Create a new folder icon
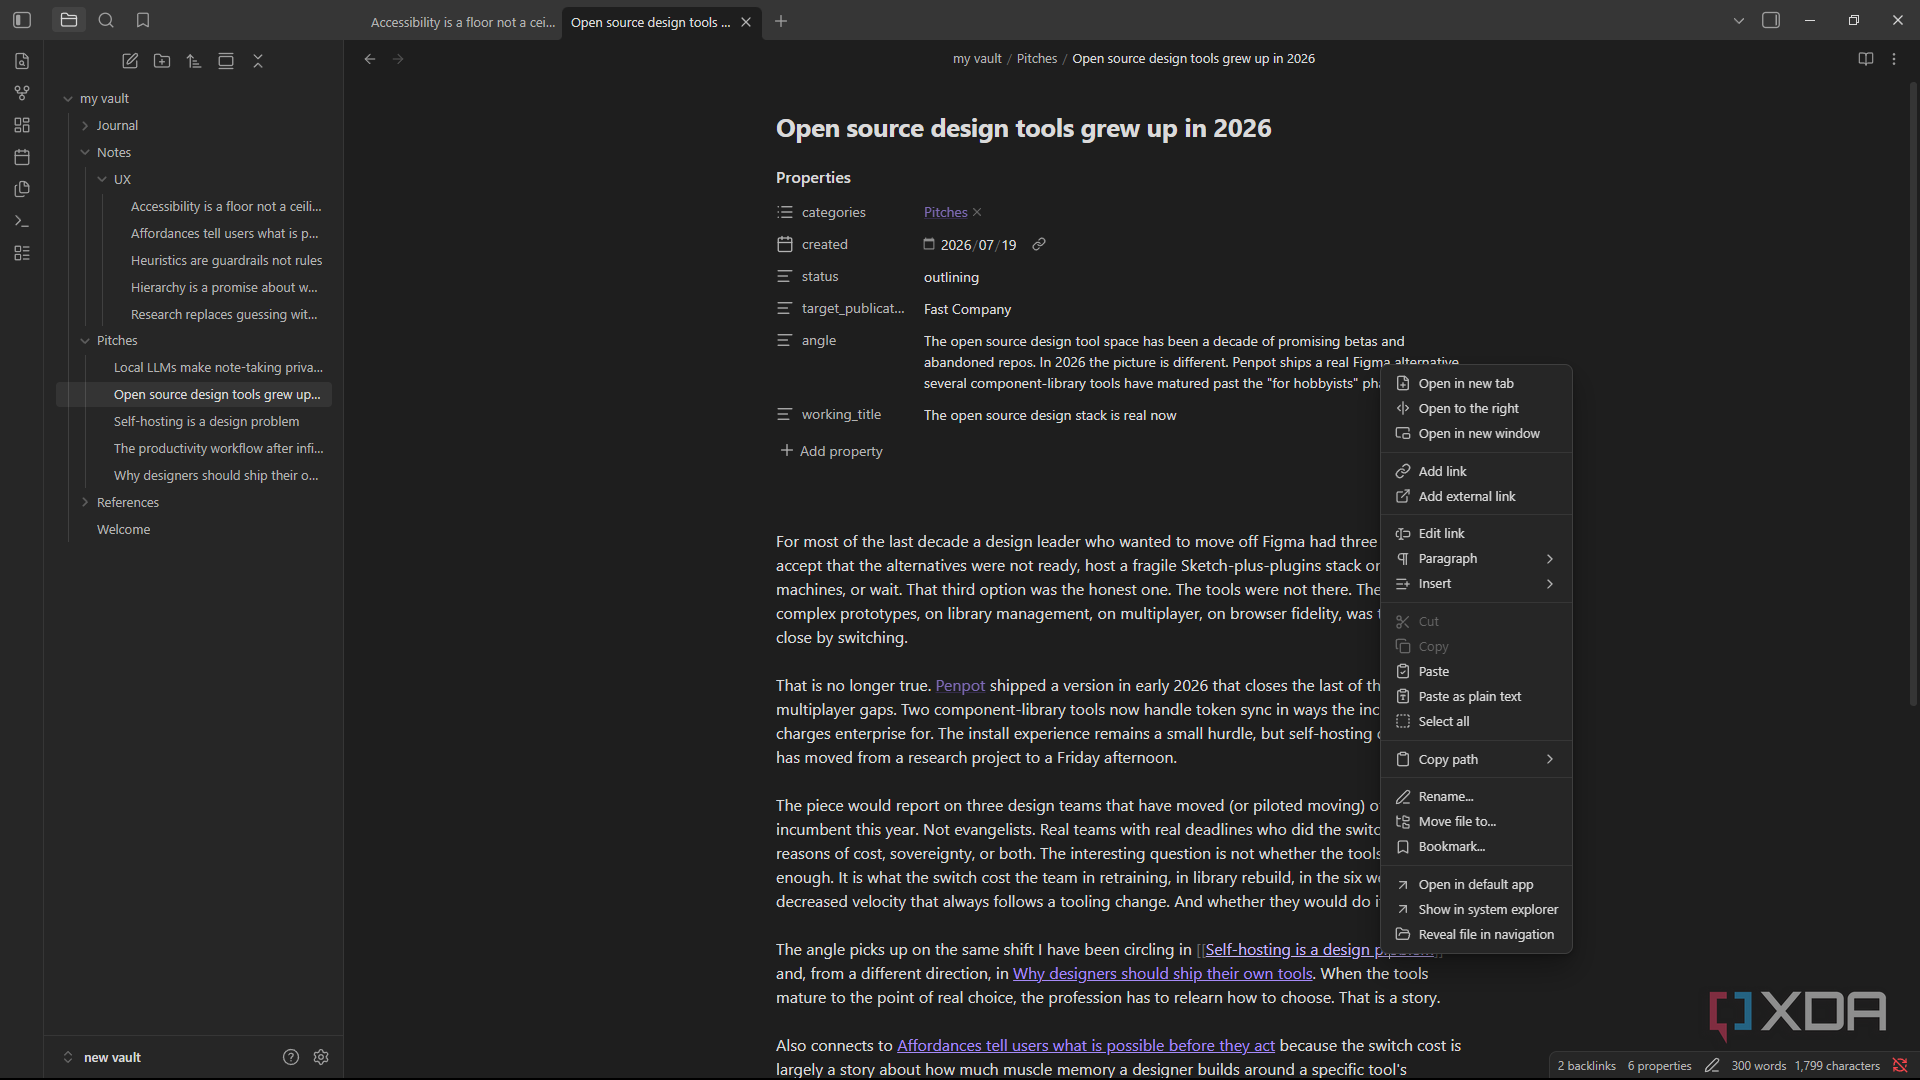Screen dimensions: 1920x1080 [x=162, y=61]
